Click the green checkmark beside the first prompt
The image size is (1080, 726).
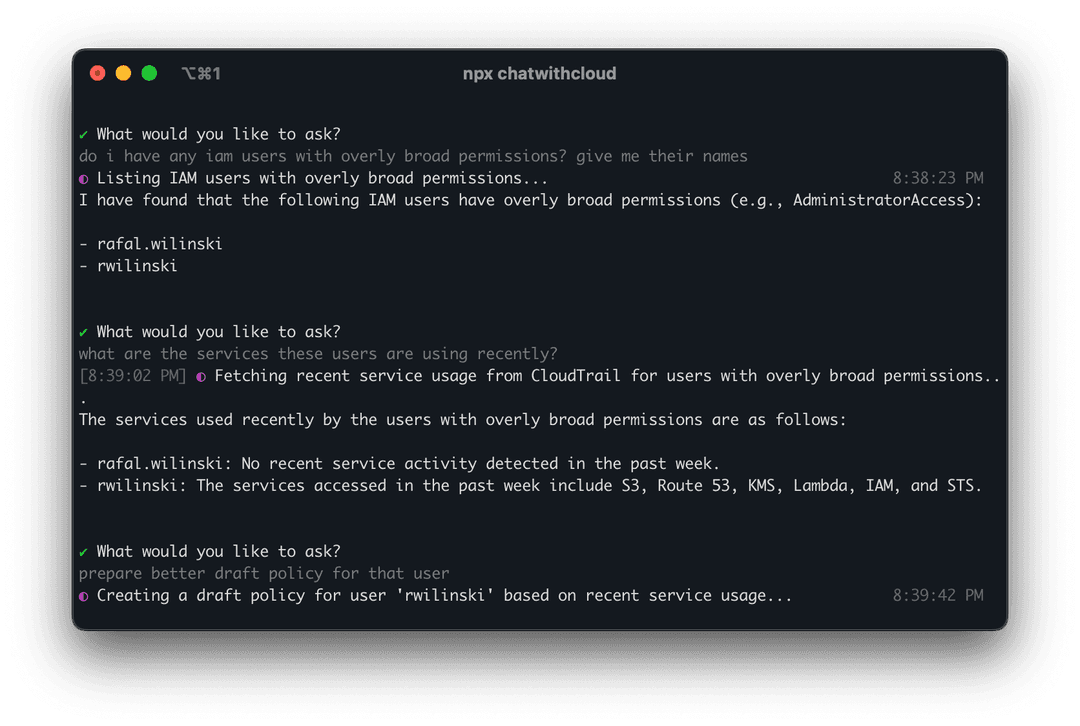coord(83,133)
